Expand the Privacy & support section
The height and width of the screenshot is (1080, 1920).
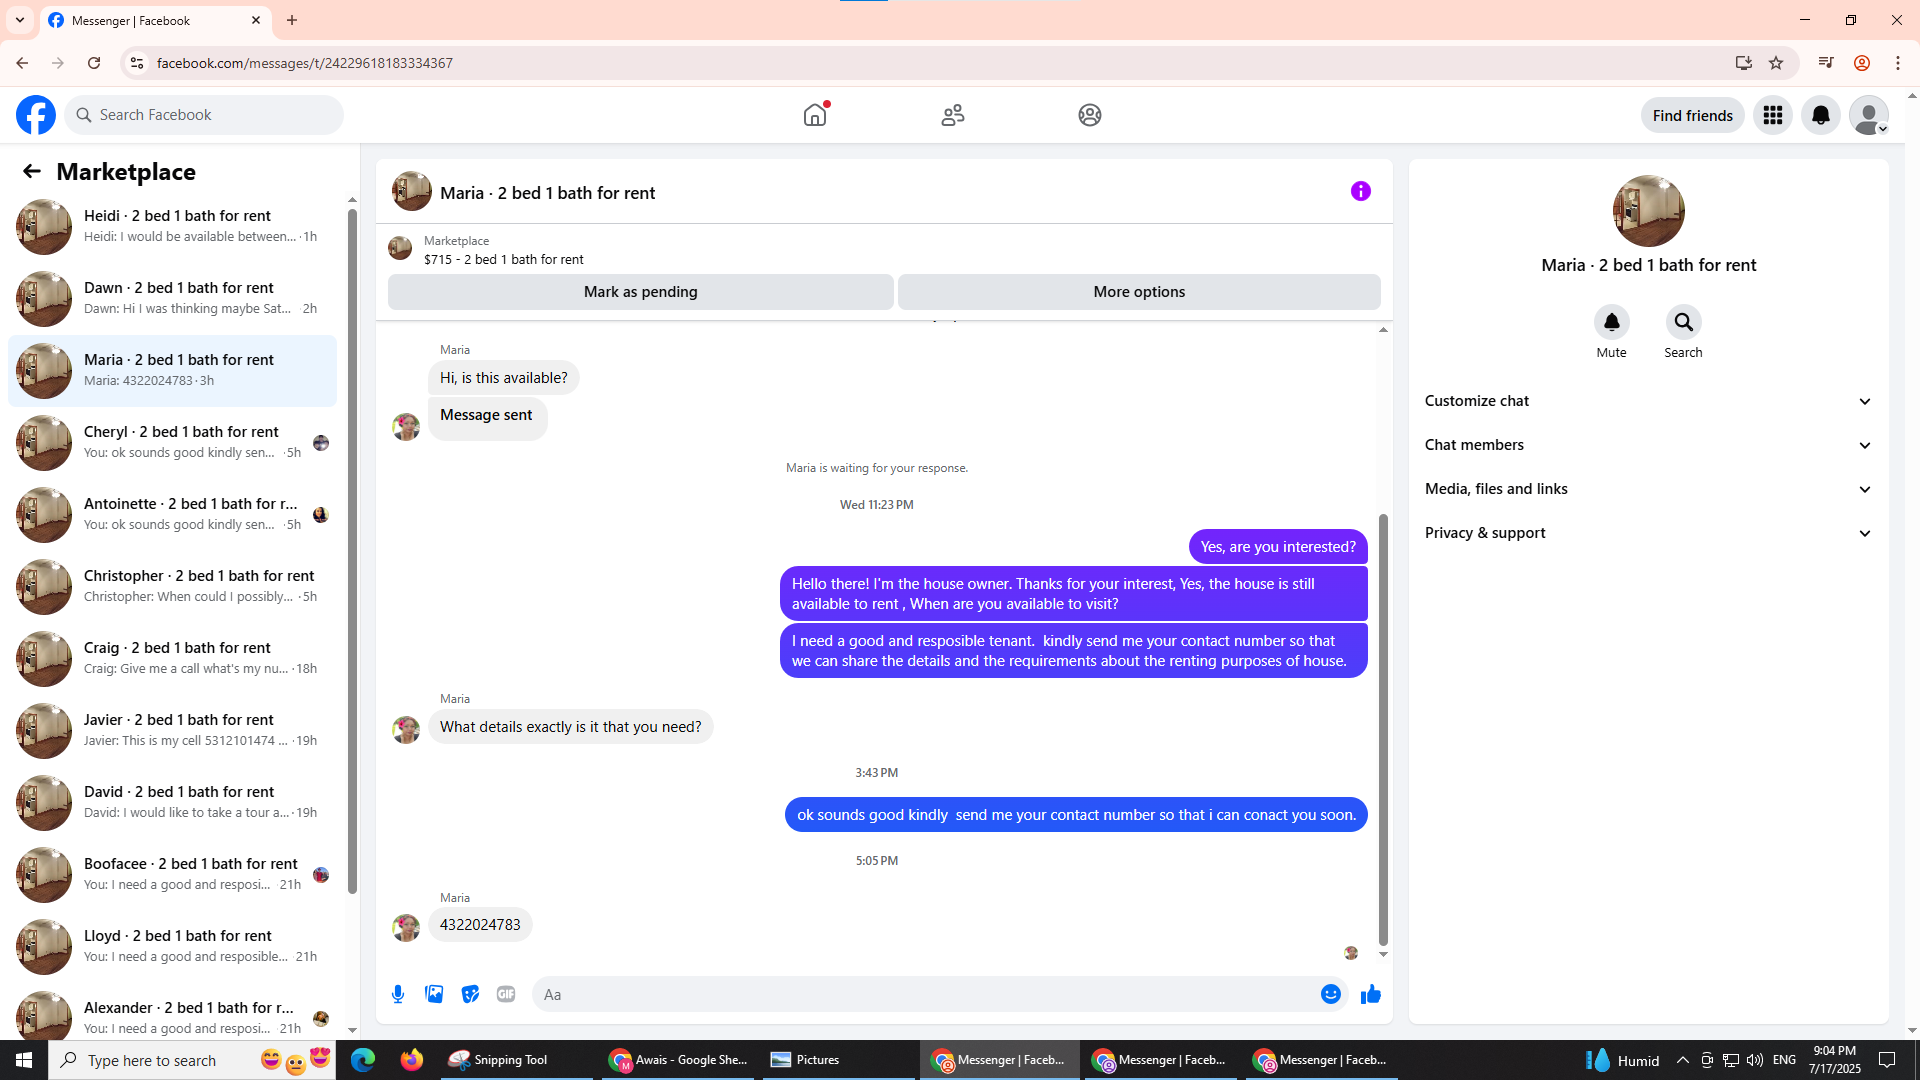(1648, 533)
